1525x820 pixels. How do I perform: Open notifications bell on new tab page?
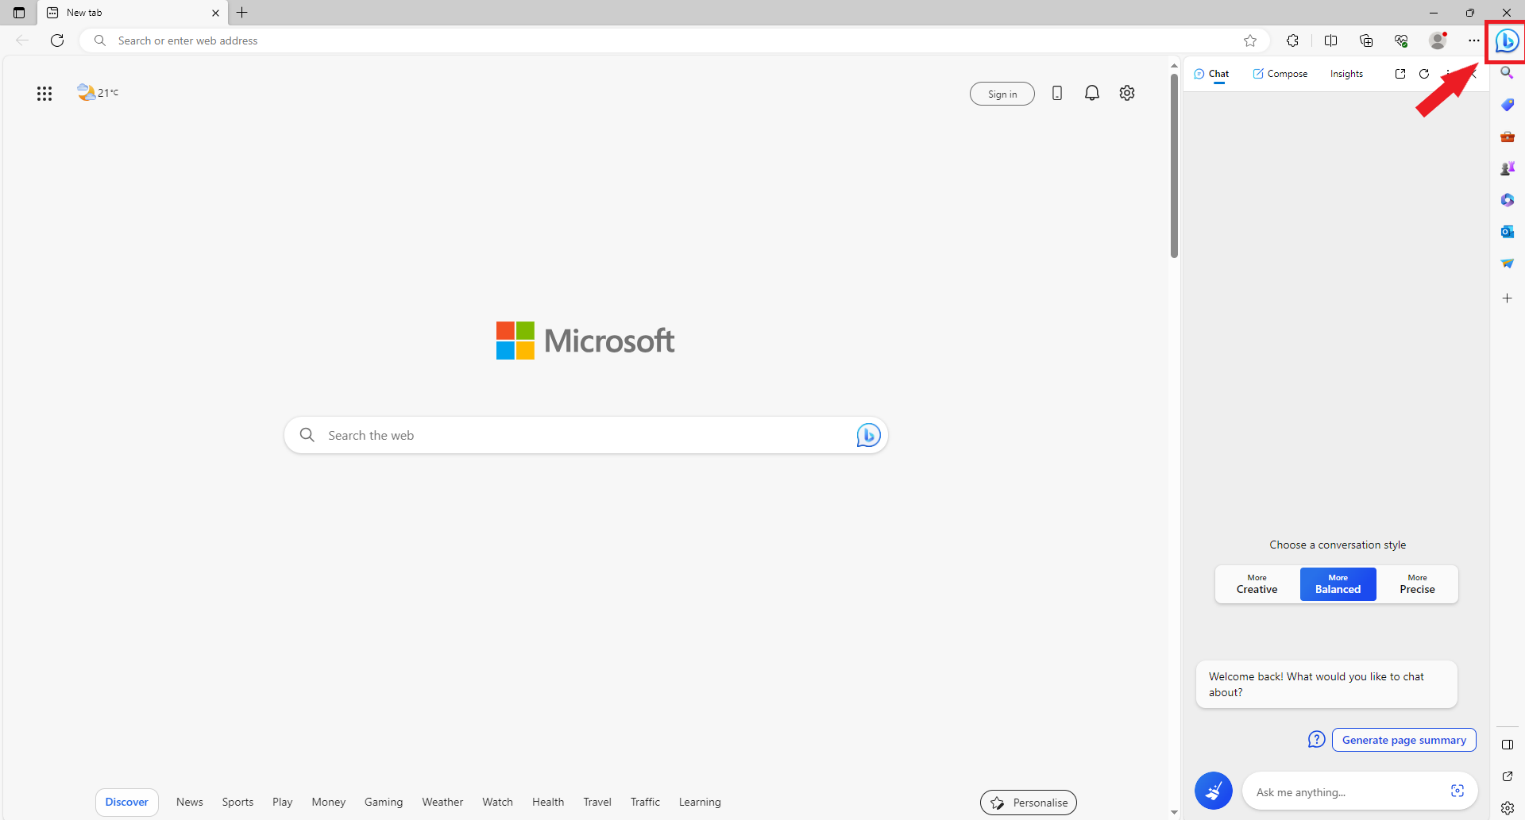pos(1092,93)
